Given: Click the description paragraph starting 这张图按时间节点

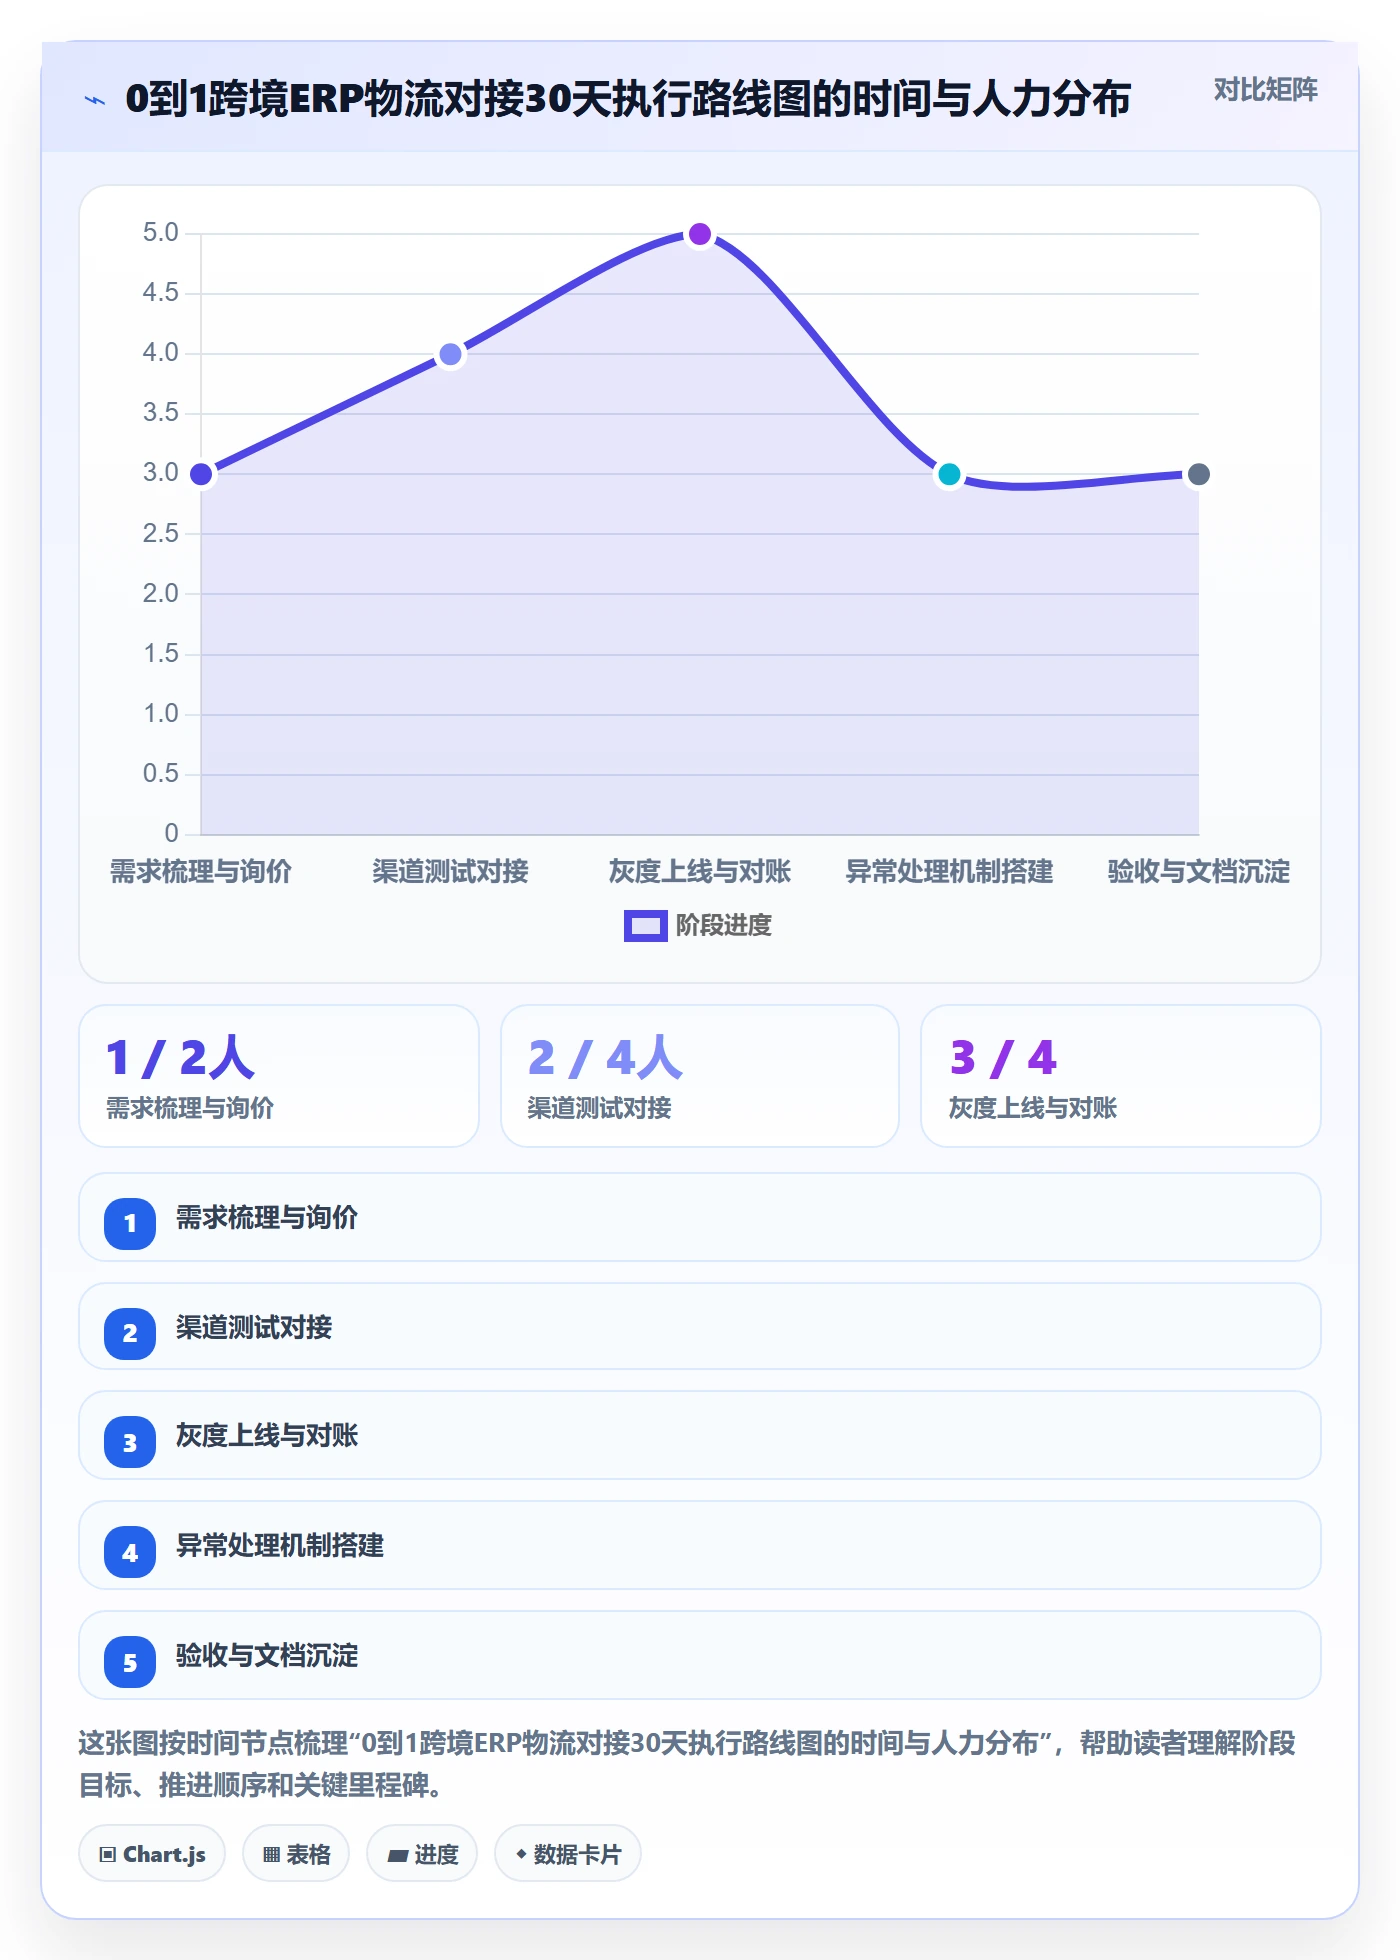Looking at the screenshot, I should click(x=688, y=1764).
